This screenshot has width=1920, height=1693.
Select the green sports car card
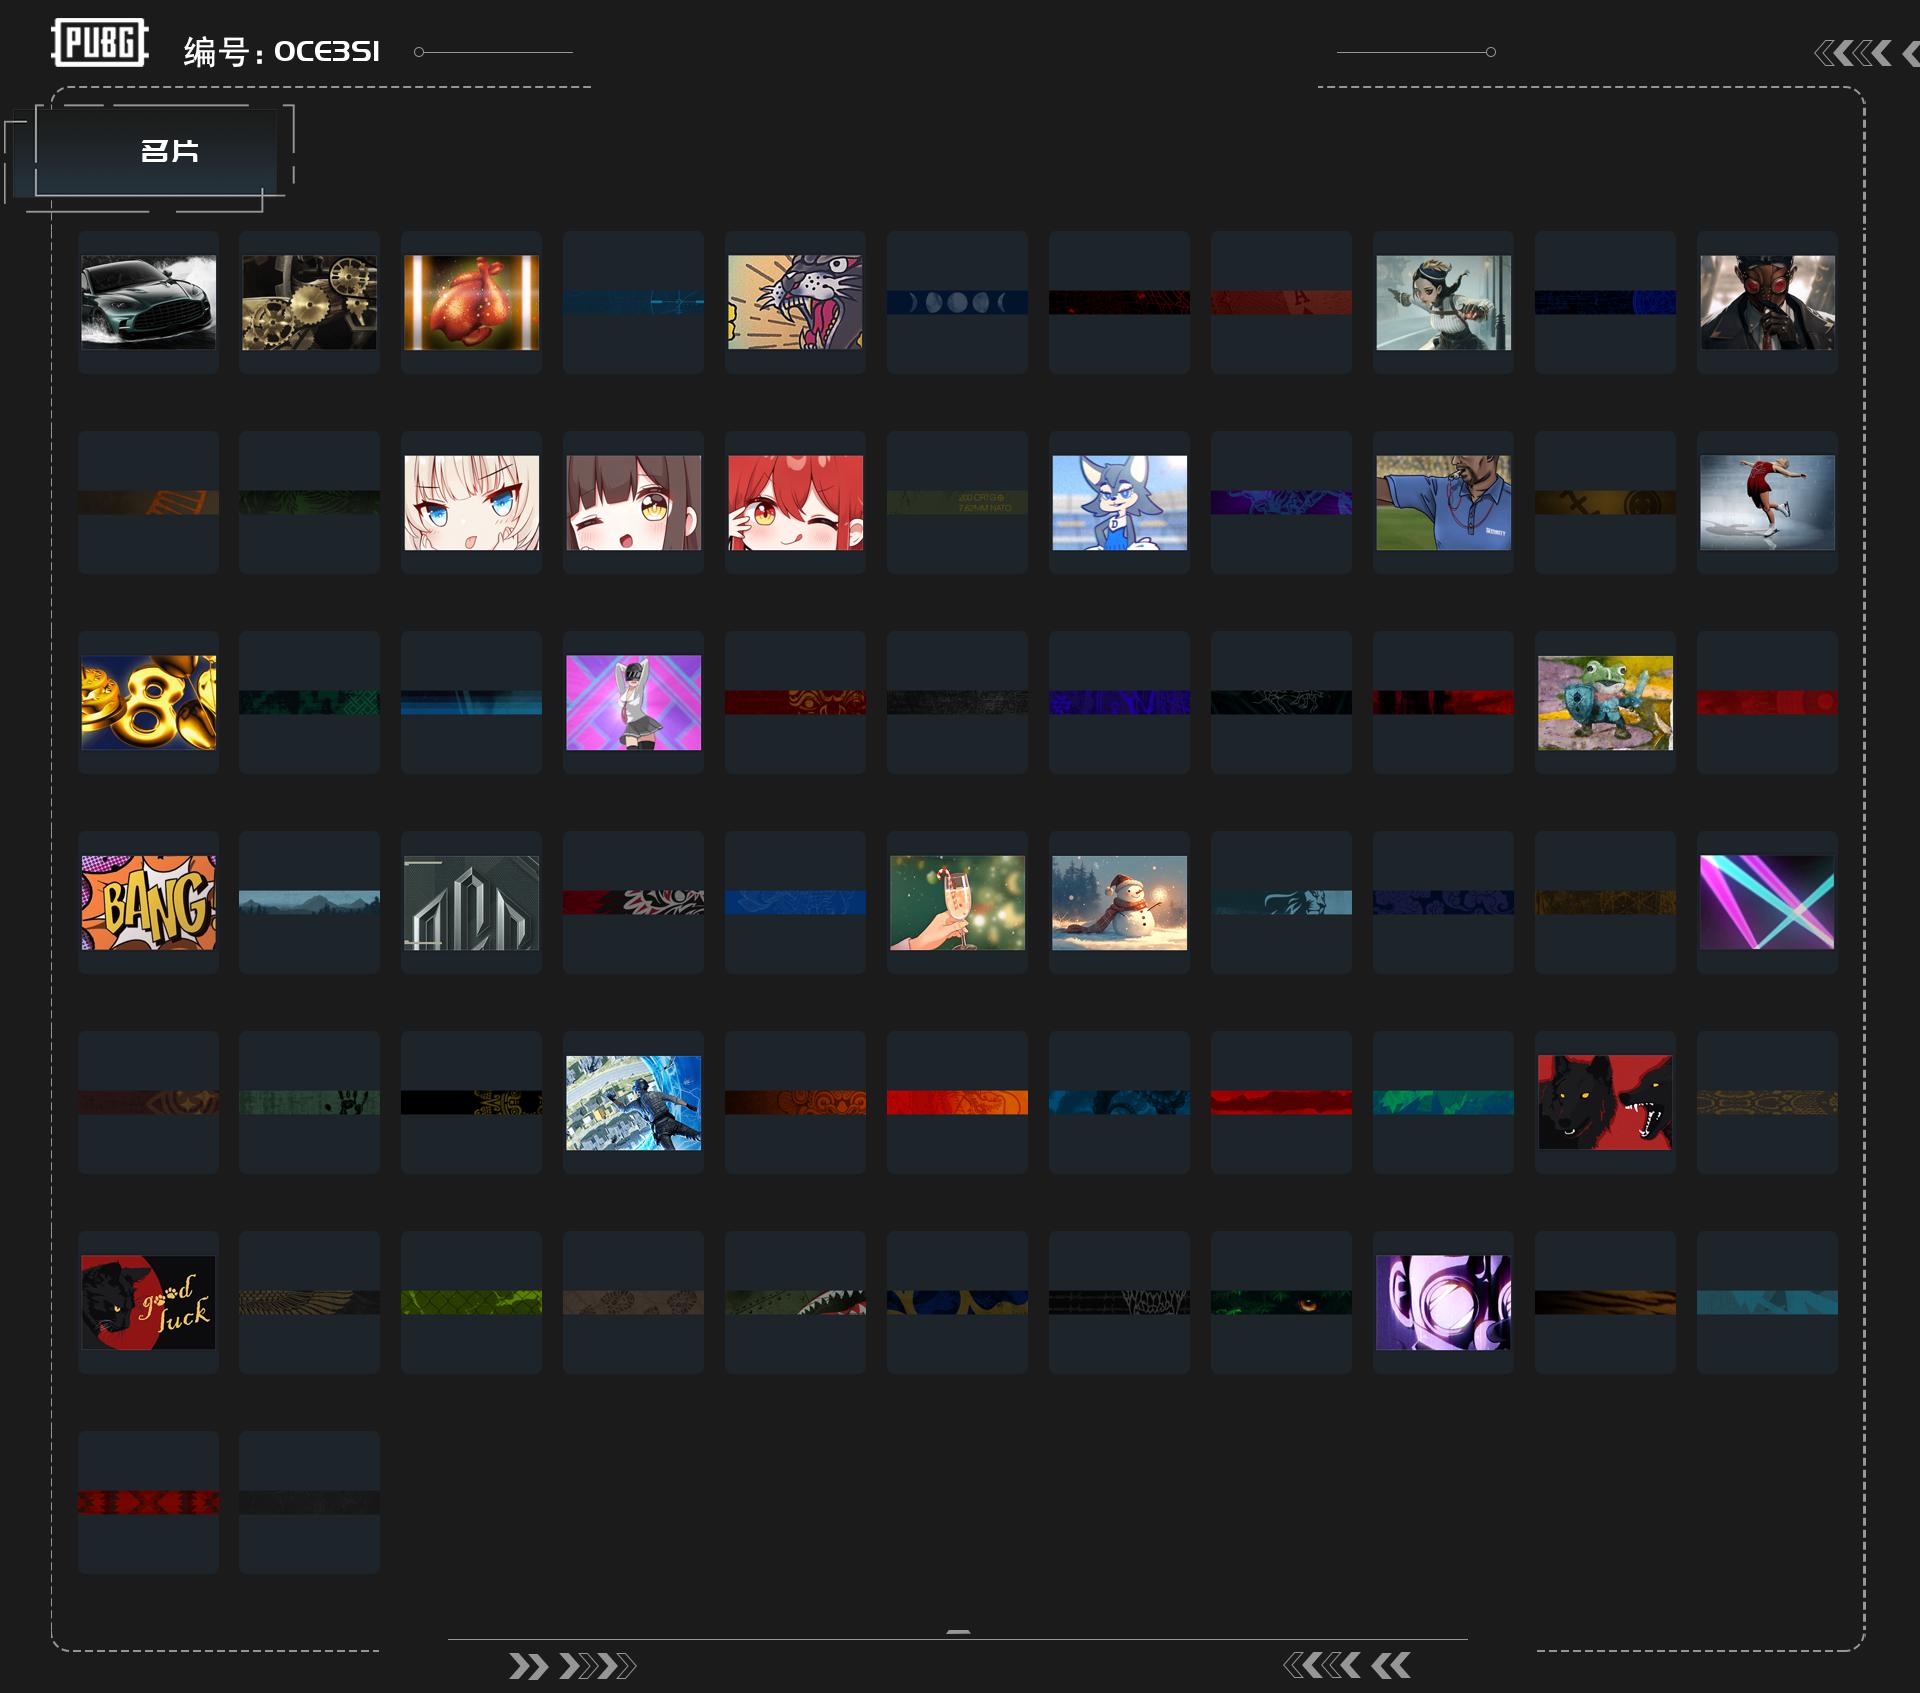(148, 302)
